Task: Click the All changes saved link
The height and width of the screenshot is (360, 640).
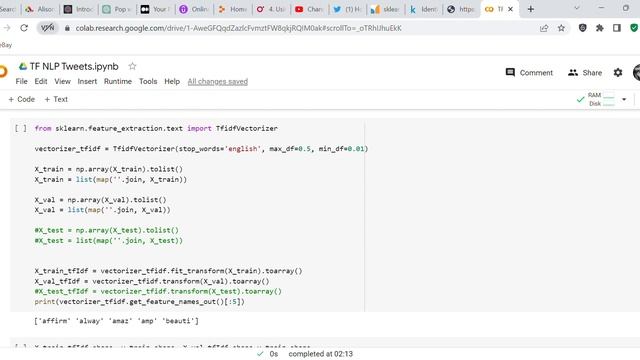Action: tap(218, 82)
